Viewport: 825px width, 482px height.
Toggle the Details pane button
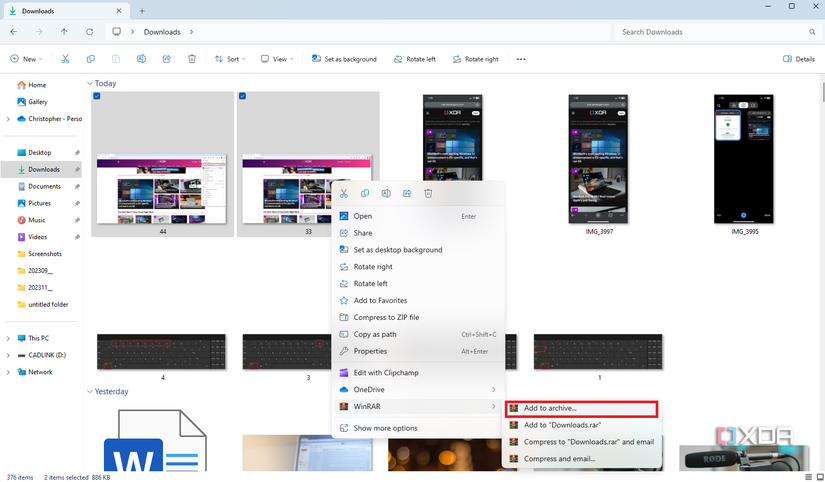pos(798,59)
